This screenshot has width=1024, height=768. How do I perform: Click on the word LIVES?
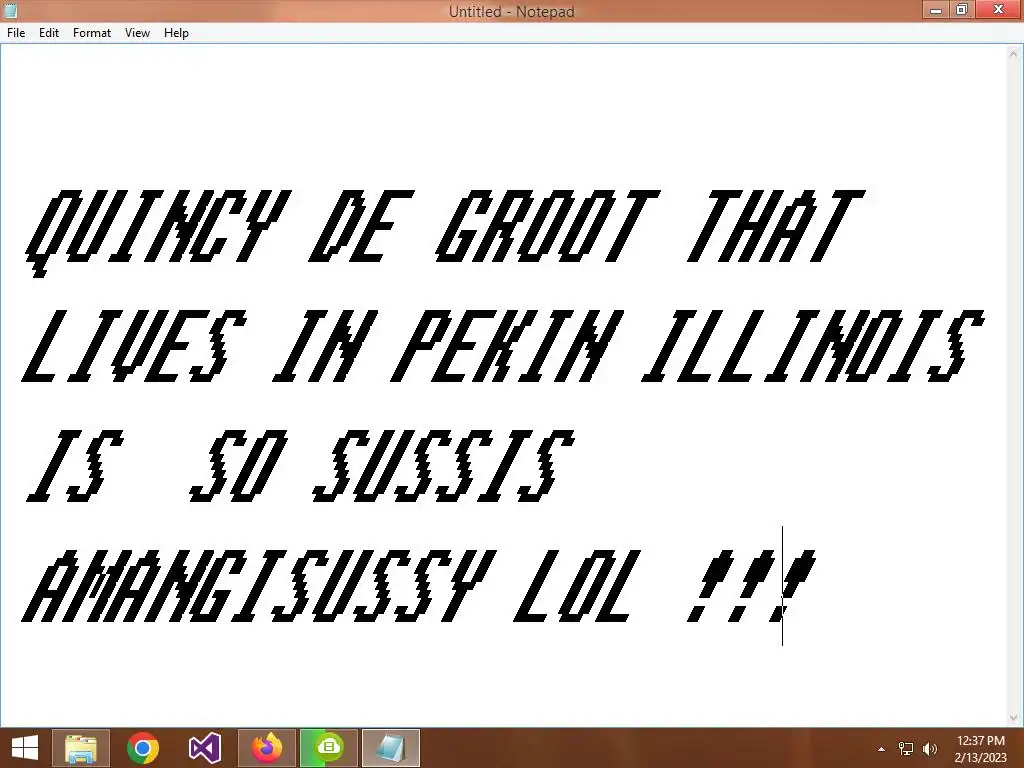[x=135, y=346]
